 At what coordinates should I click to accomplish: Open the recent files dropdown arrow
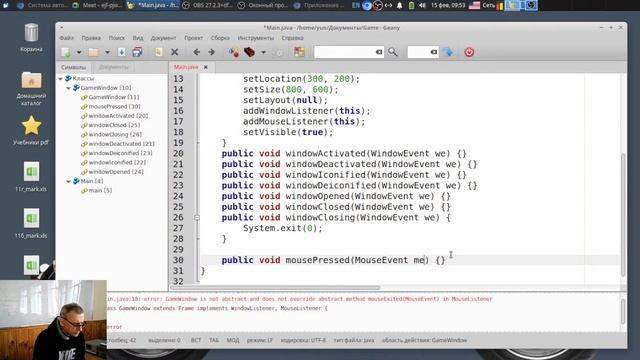click(x=107, y=52)
